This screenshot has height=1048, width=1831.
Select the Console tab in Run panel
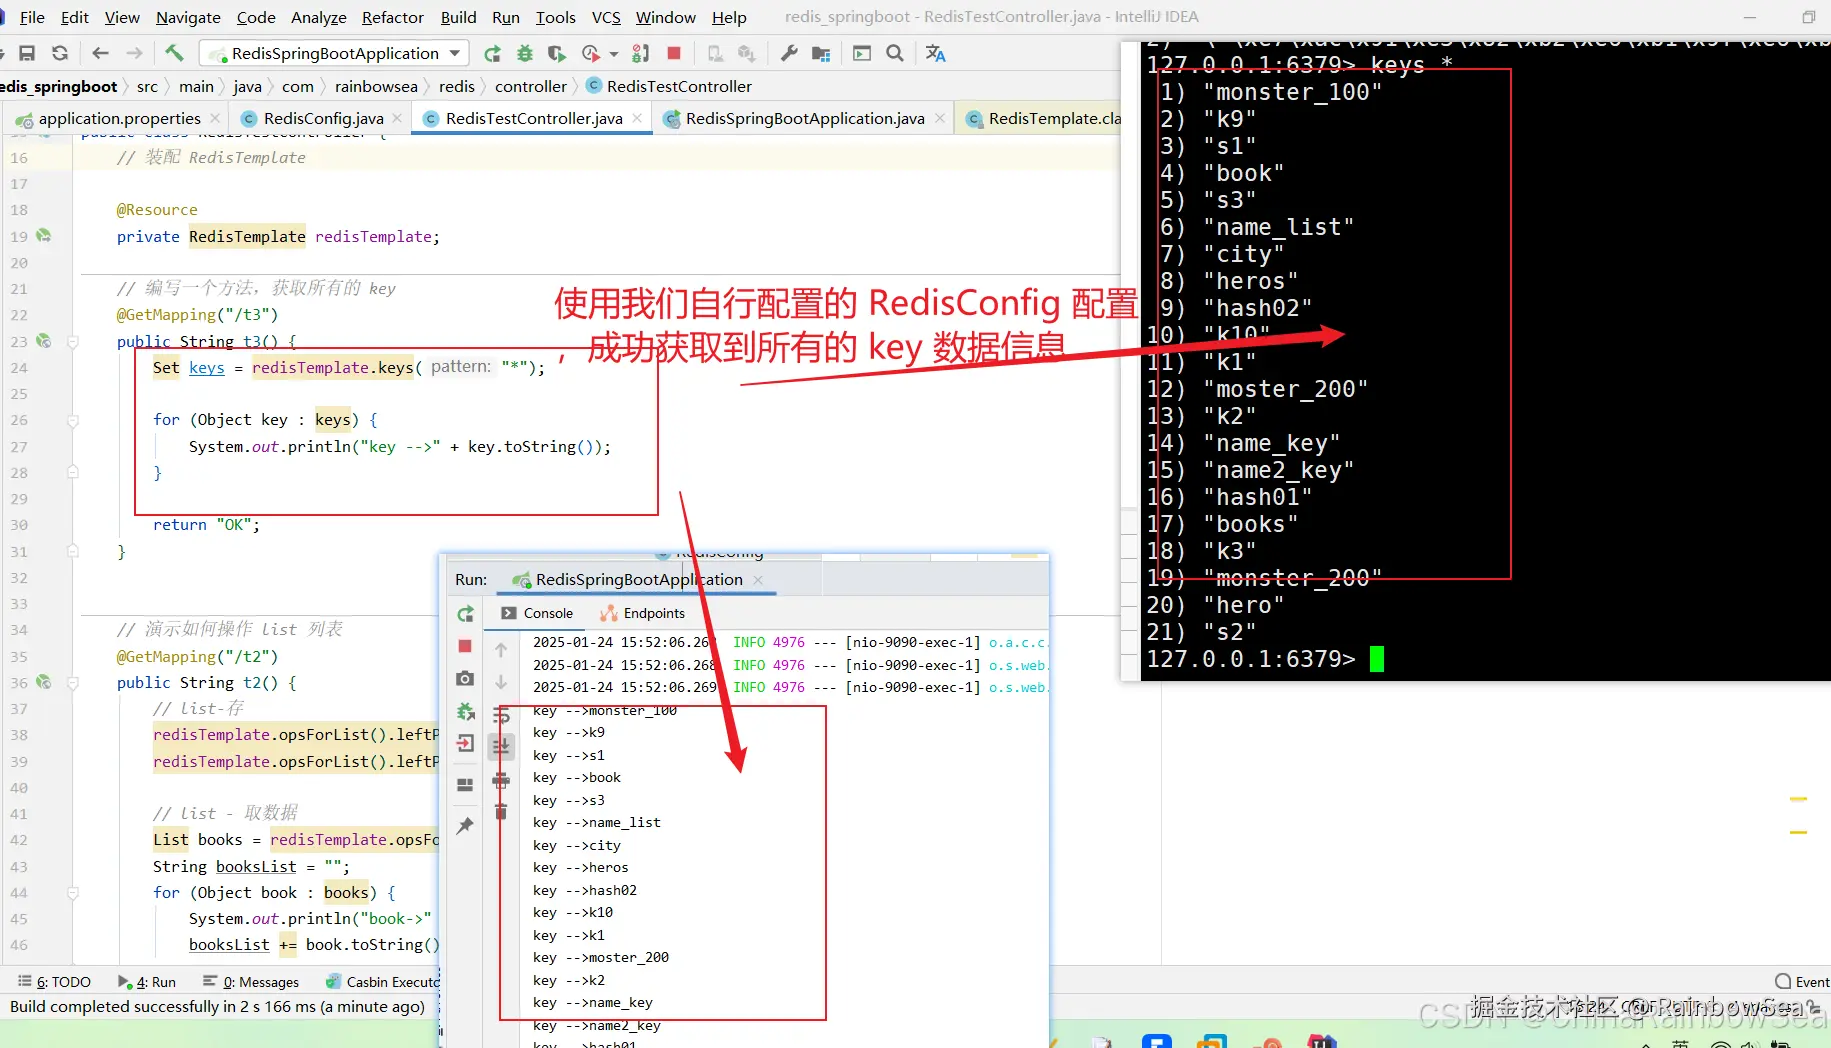[x=537, y=613]
